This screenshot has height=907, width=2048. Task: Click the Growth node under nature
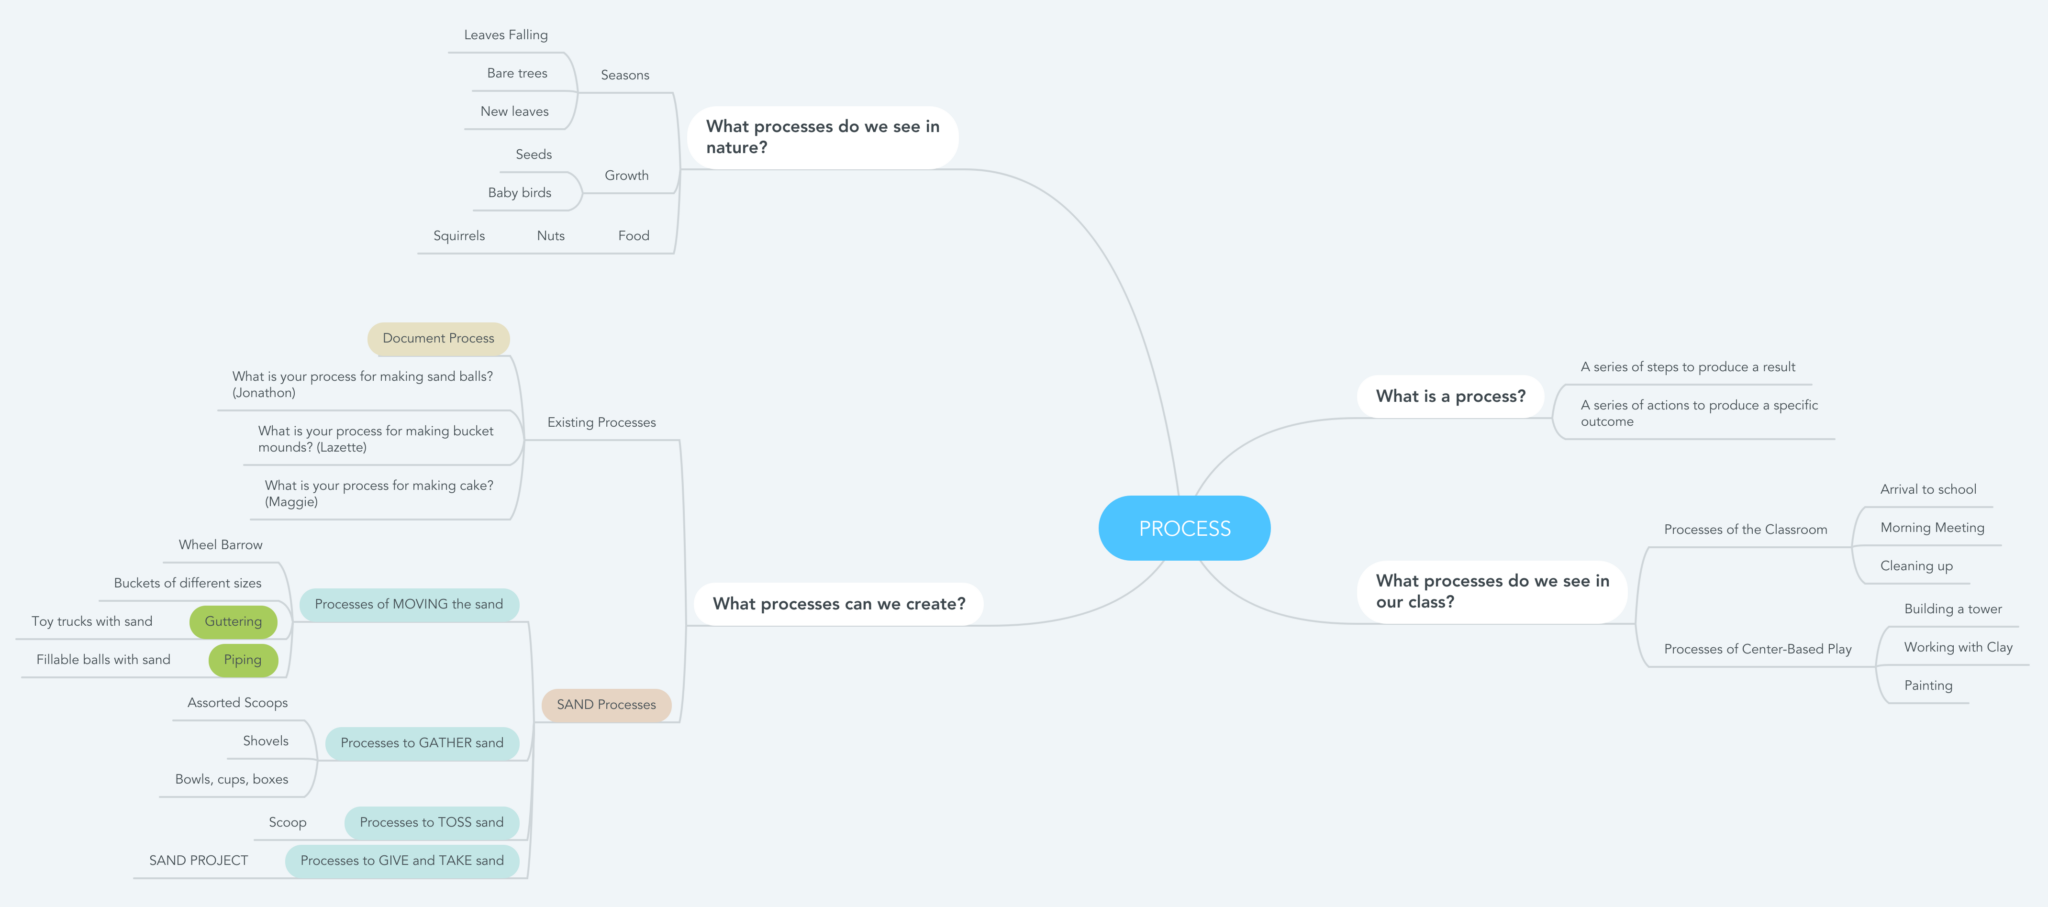pos(626,175)
